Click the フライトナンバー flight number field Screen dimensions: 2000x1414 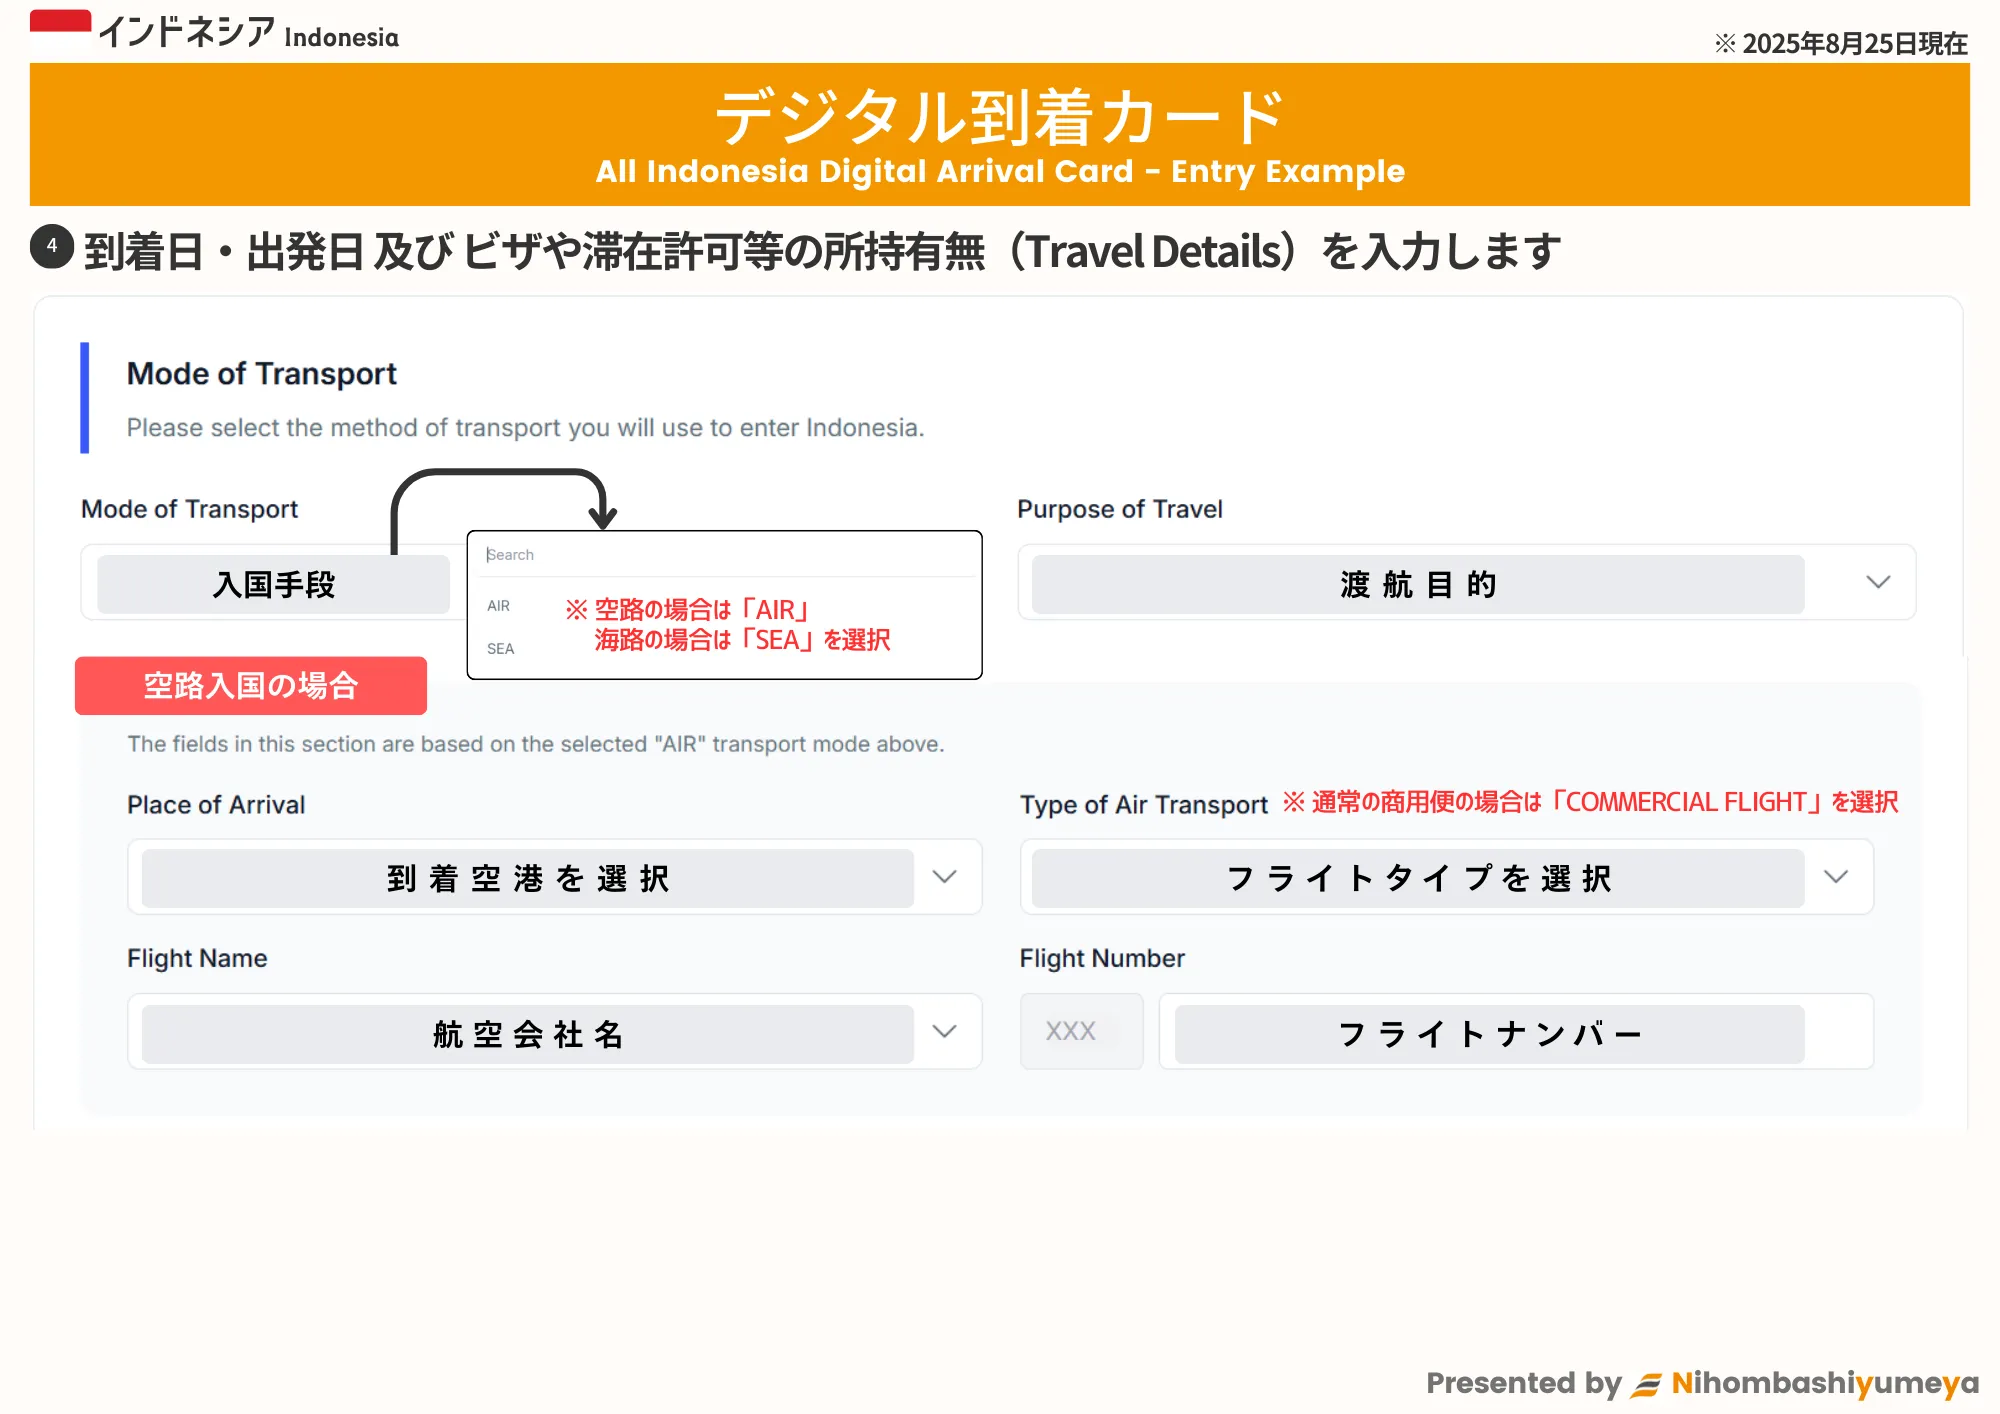click(1489, 1033)
